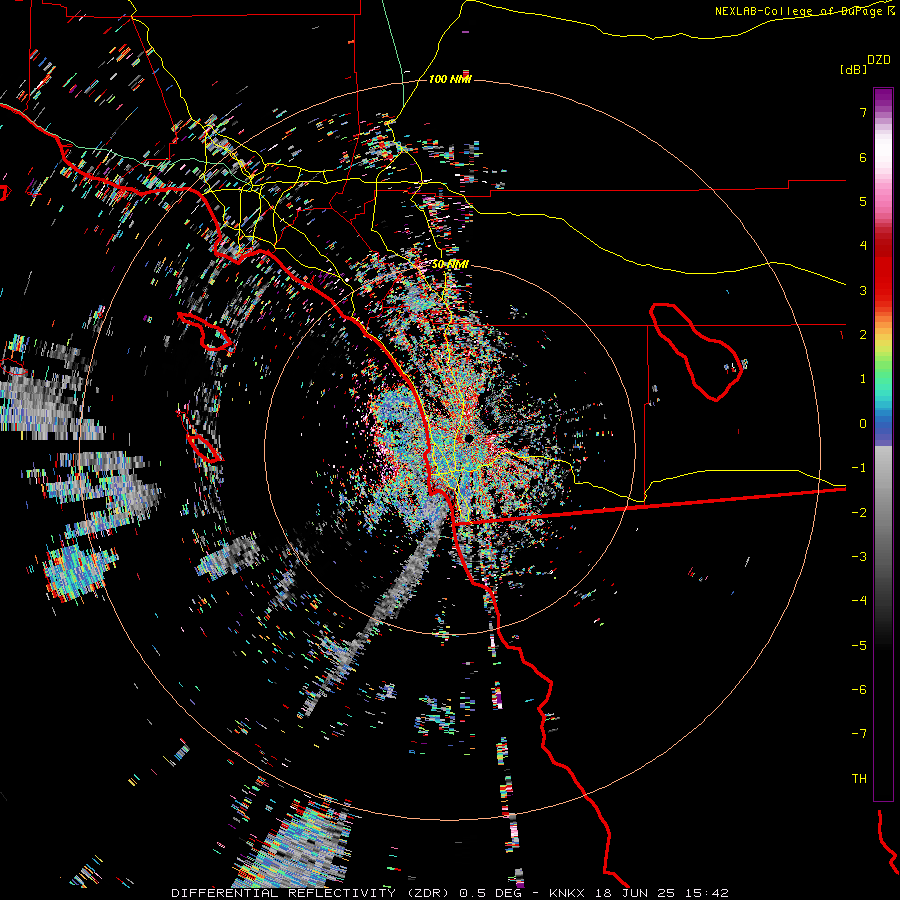Click the -7 value on the color scale

point(859,734)
